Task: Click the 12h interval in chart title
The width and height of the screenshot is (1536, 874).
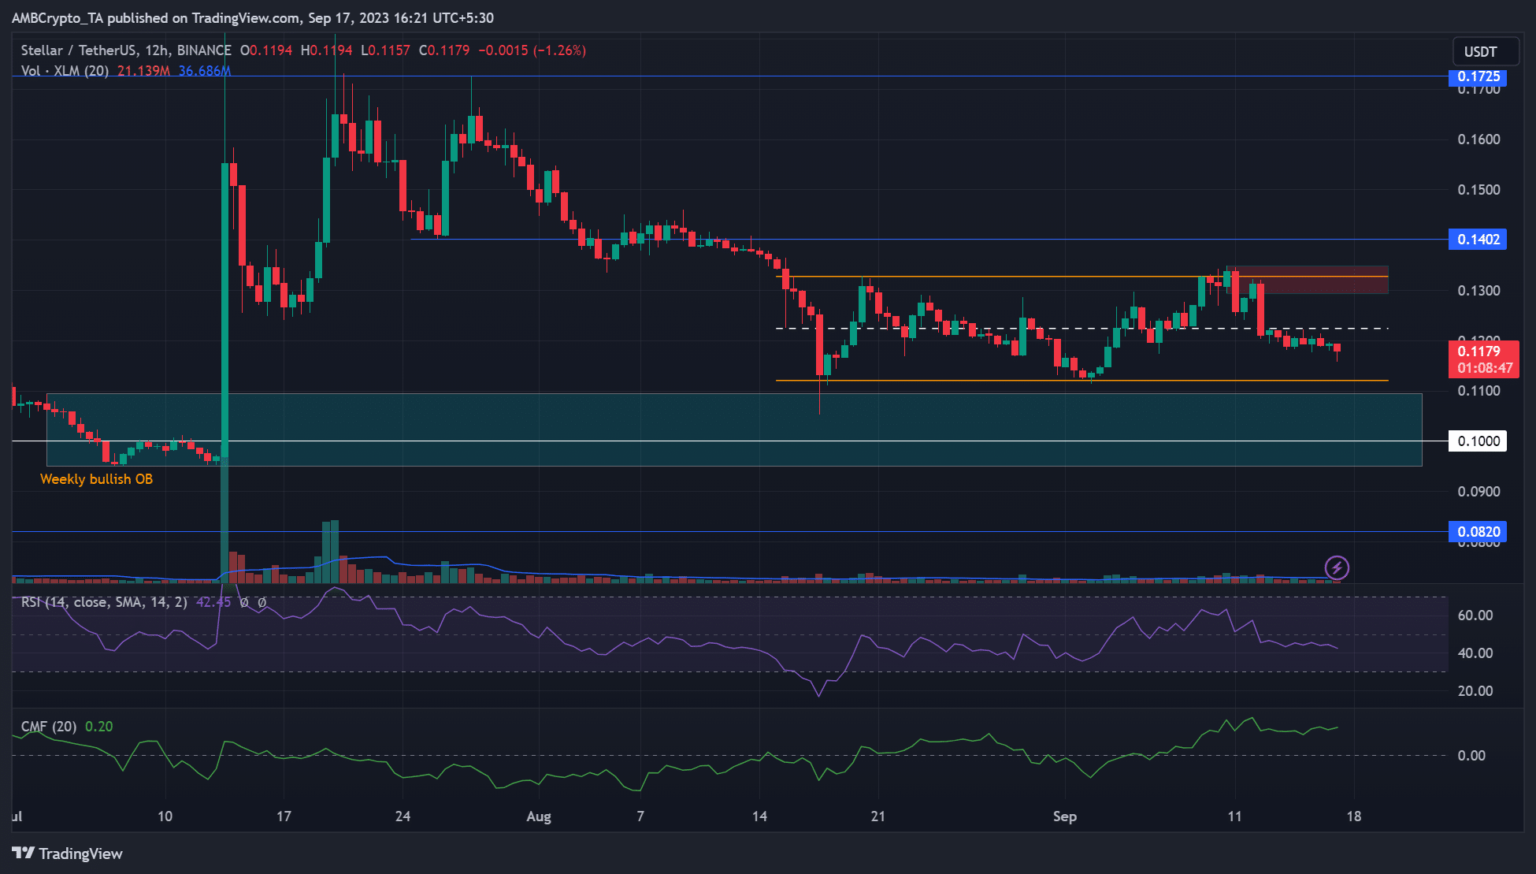Action: (x=156, y=50)
